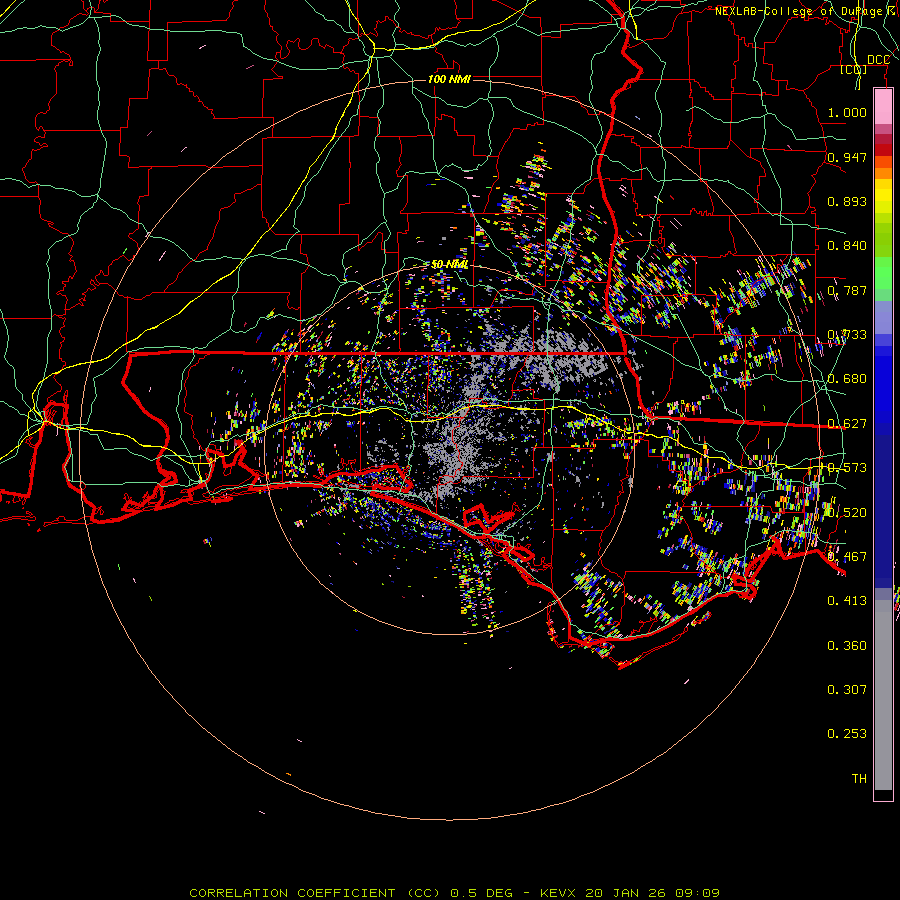The height and width of the screenshot is (900, 900).
Task: Click the DCC product label
Action: click(878, 60)
